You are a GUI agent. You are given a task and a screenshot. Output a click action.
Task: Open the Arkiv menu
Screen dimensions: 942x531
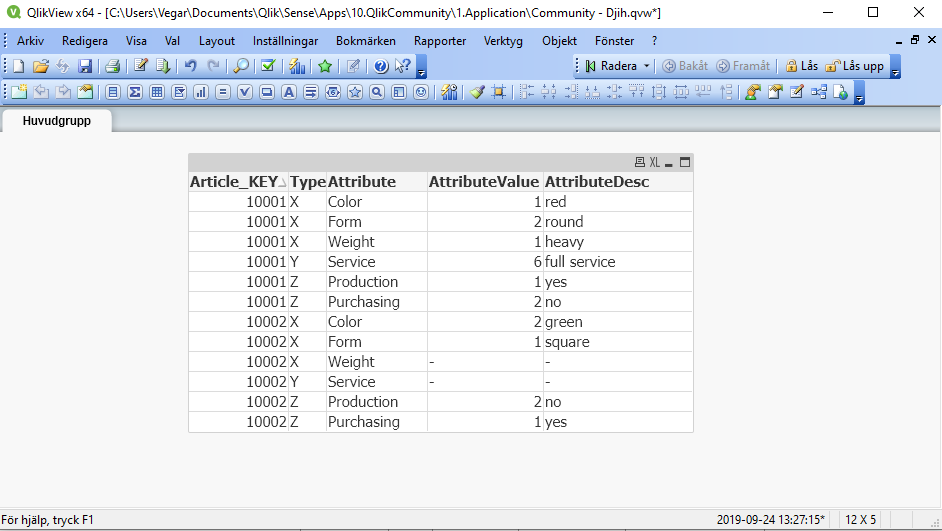[30, 41]
